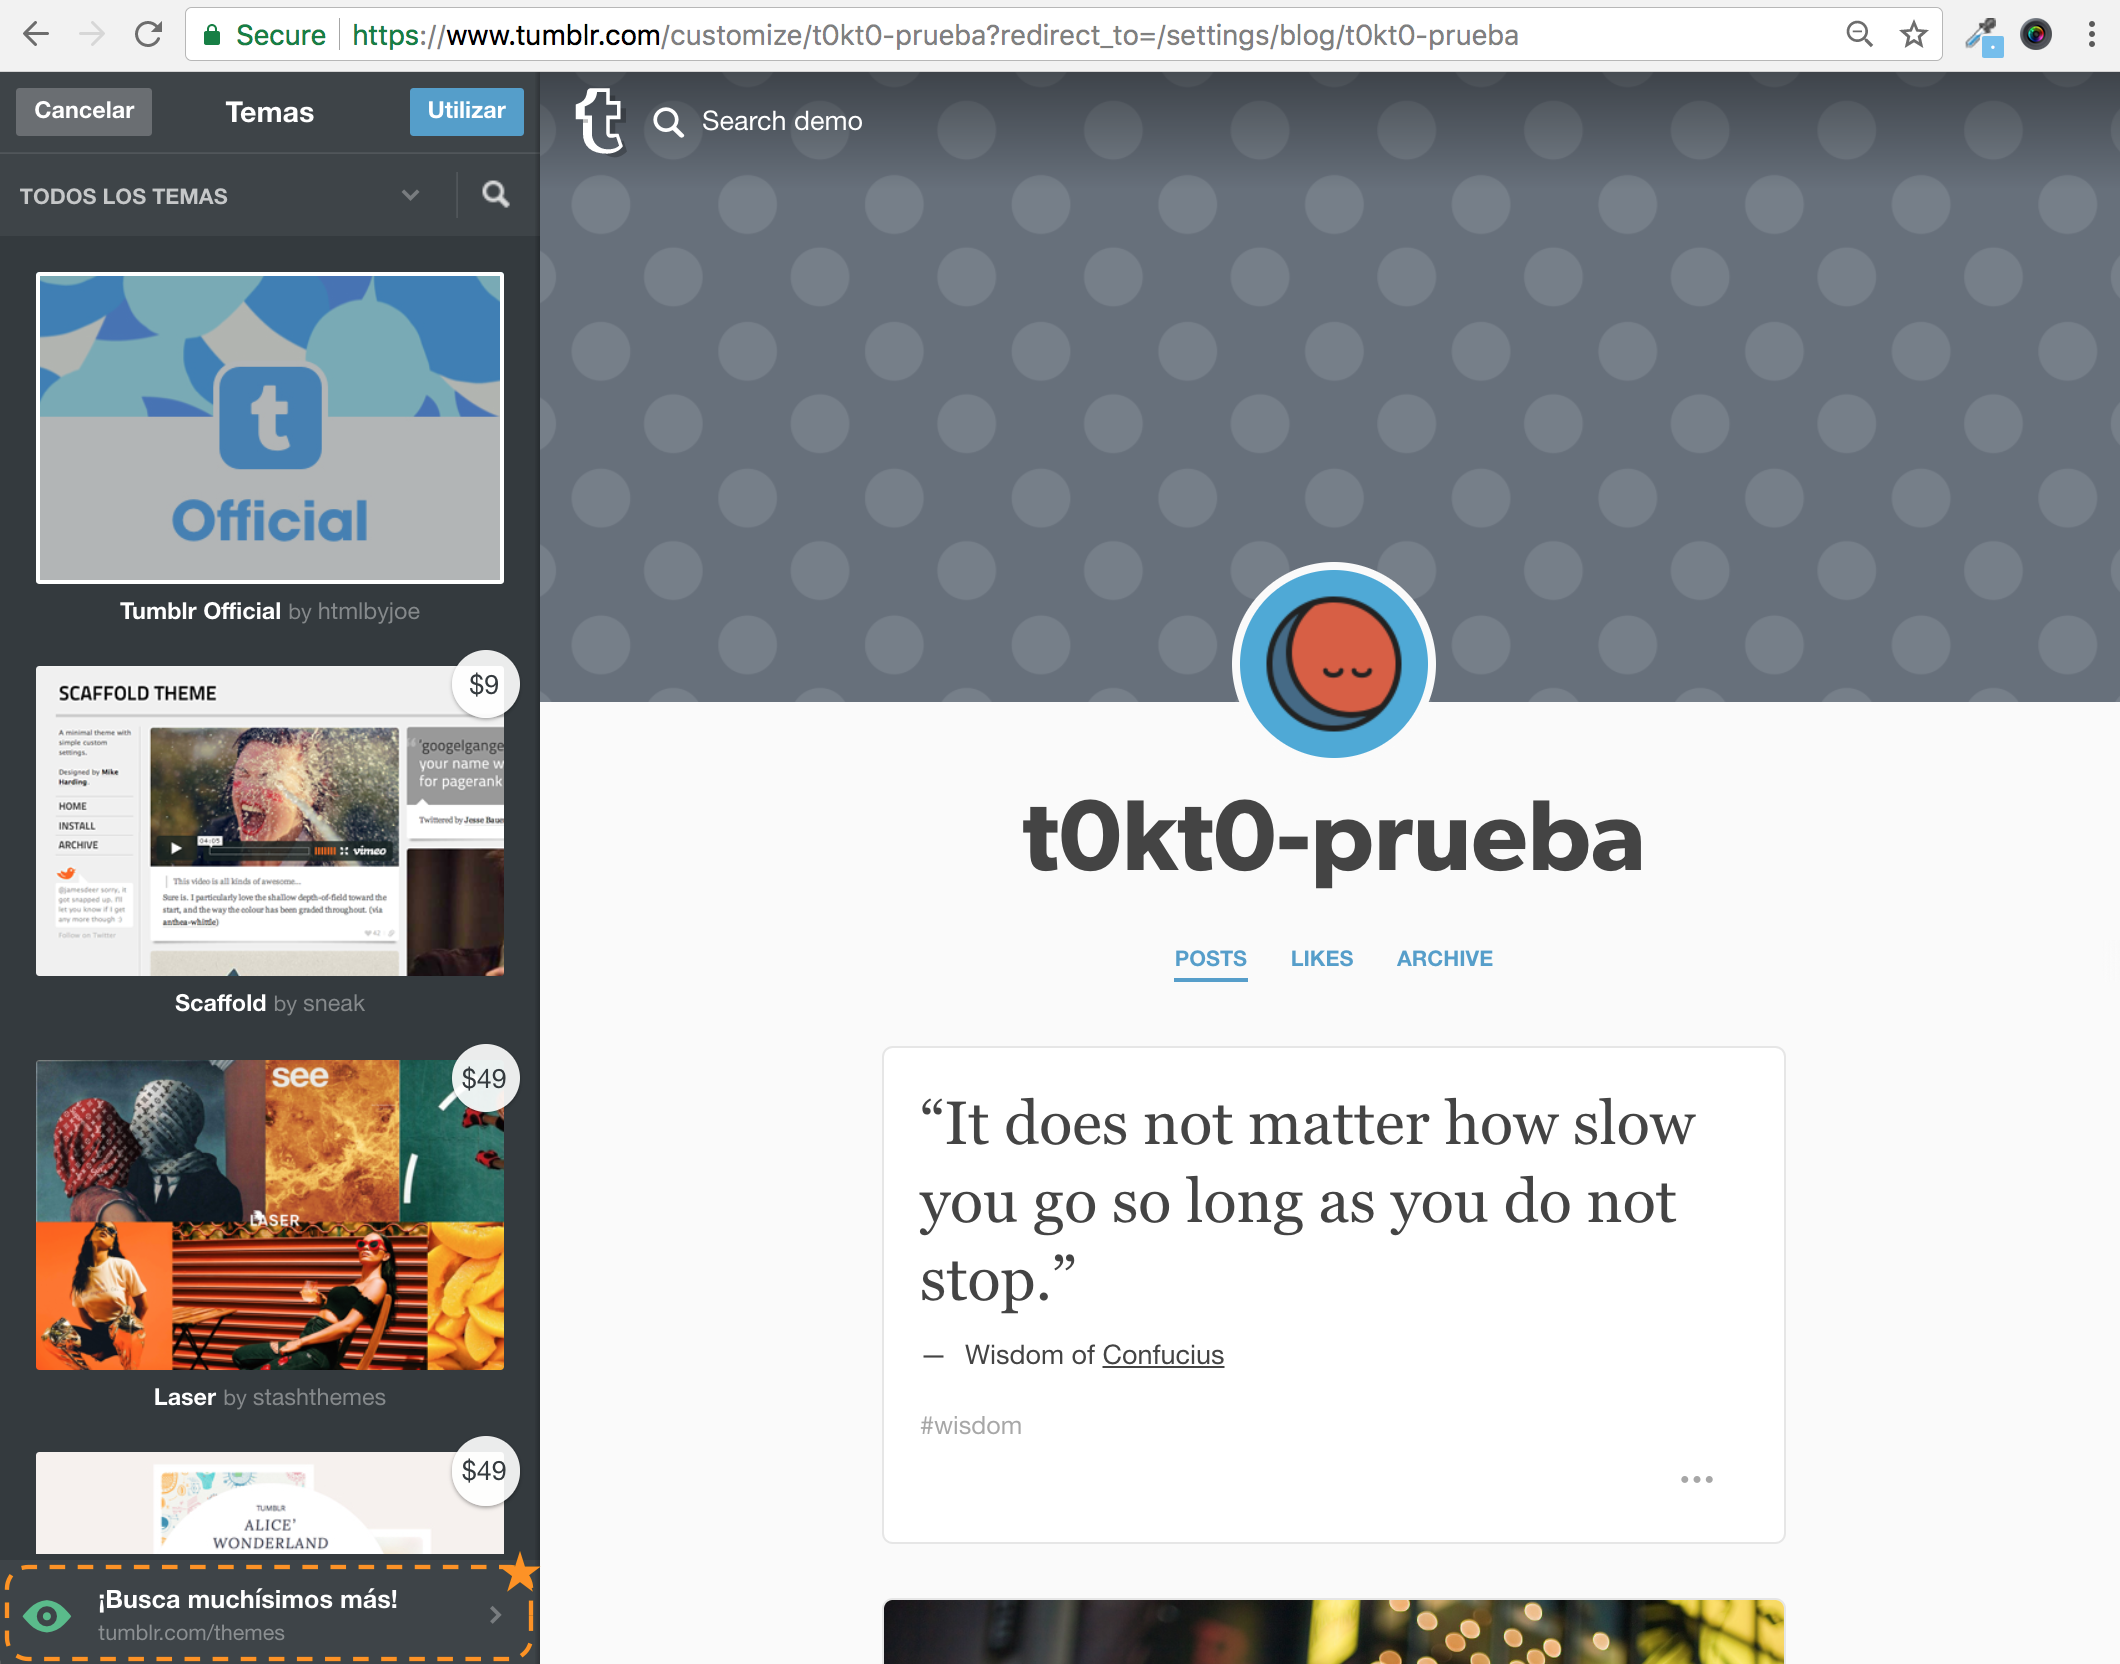This screenshot has height=1664, width=2120.
Task: Click the Search demo input field
Action: click(782, 122)
